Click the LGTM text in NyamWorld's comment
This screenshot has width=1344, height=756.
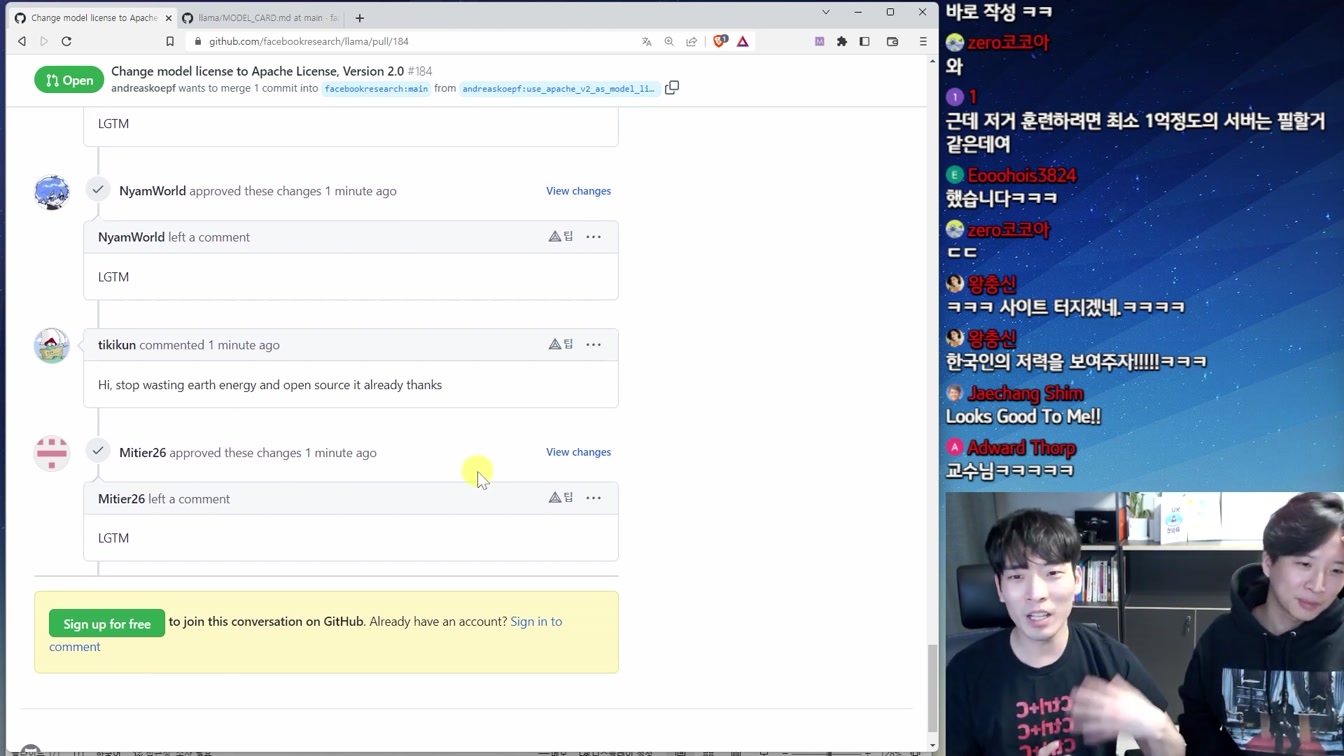coord(114,277)
